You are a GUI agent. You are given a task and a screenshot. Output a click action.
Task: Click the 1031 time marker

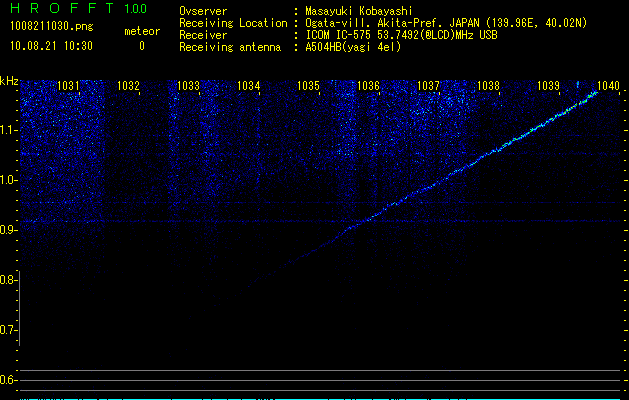(x=68, y=85)
